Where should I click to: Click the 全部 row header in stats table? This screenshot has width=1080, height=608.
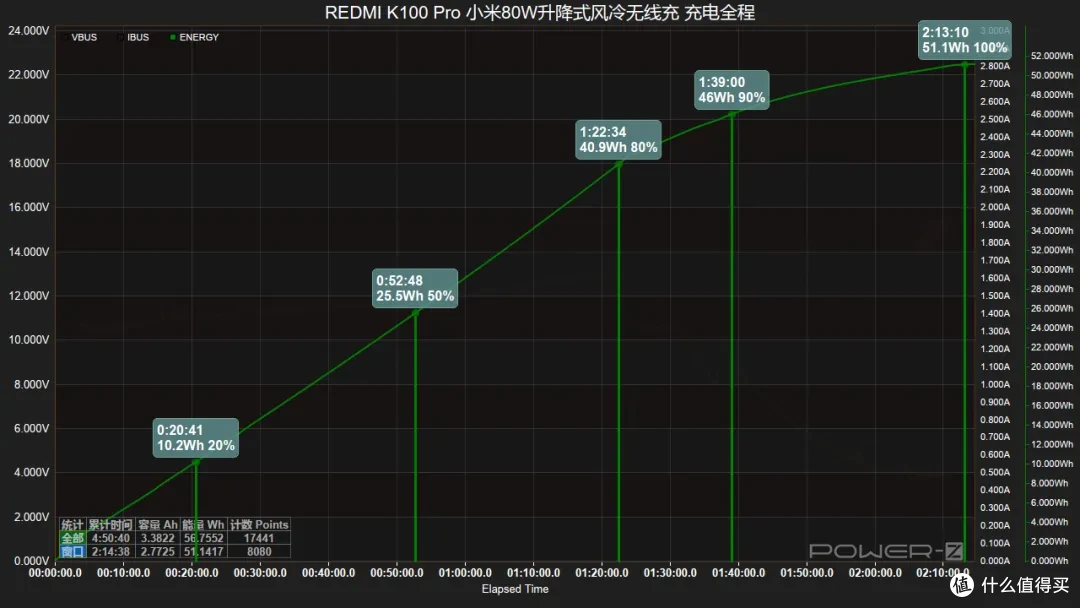coord(72,538)
